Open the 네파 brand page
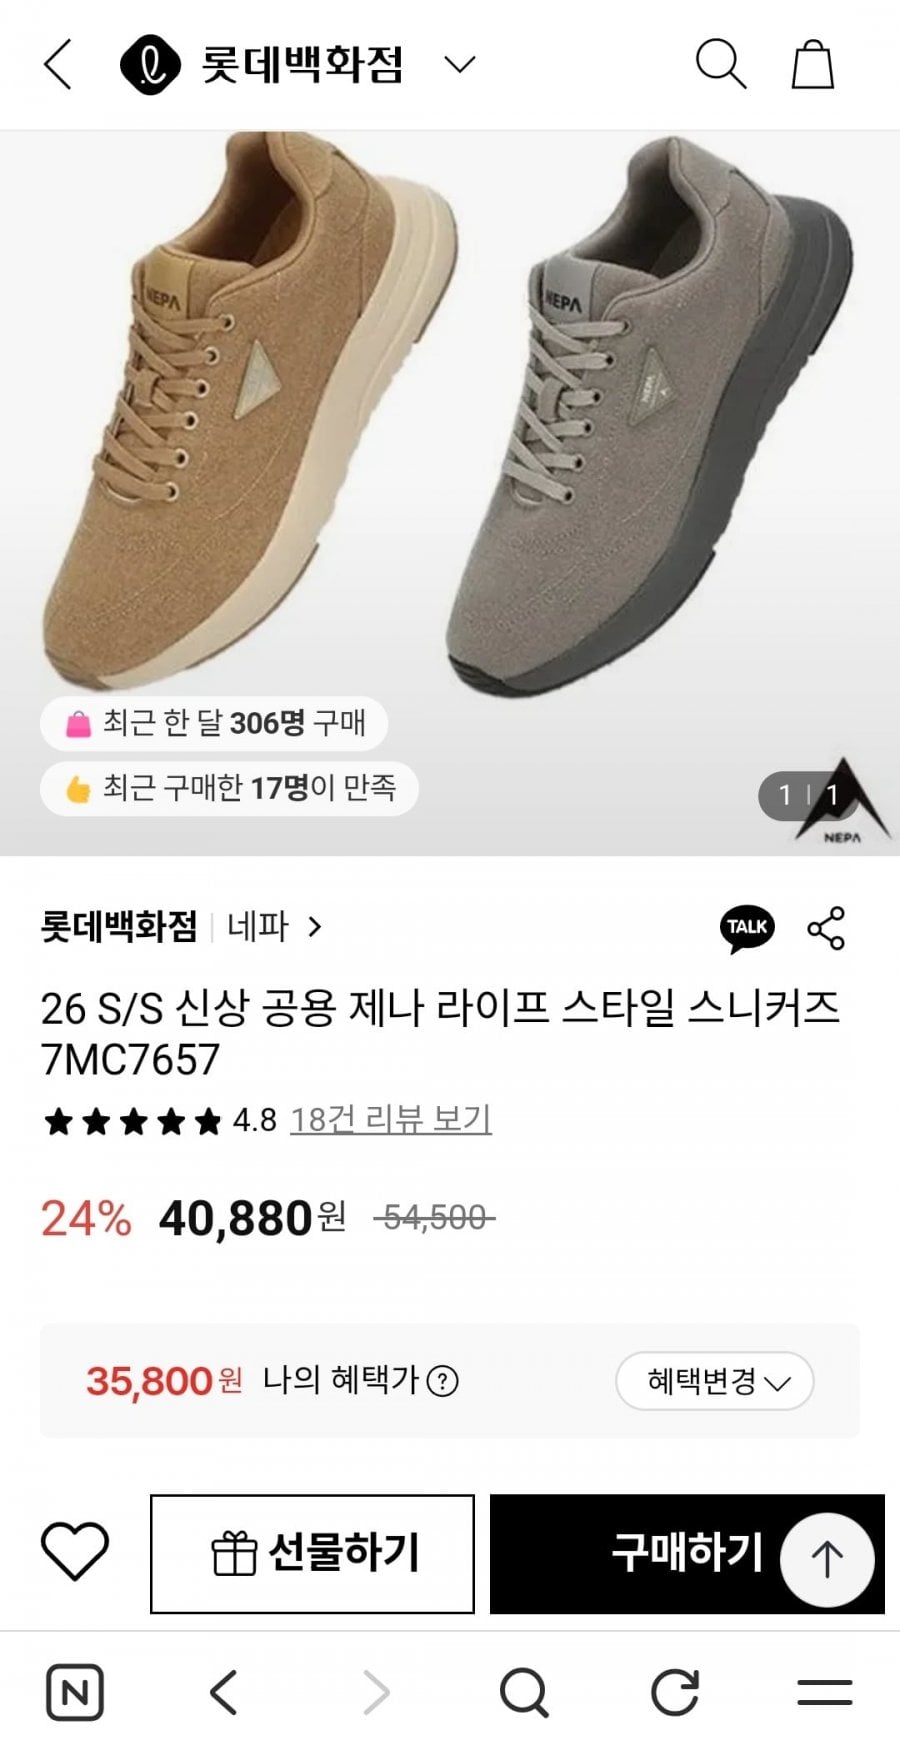 click(273, 927)
